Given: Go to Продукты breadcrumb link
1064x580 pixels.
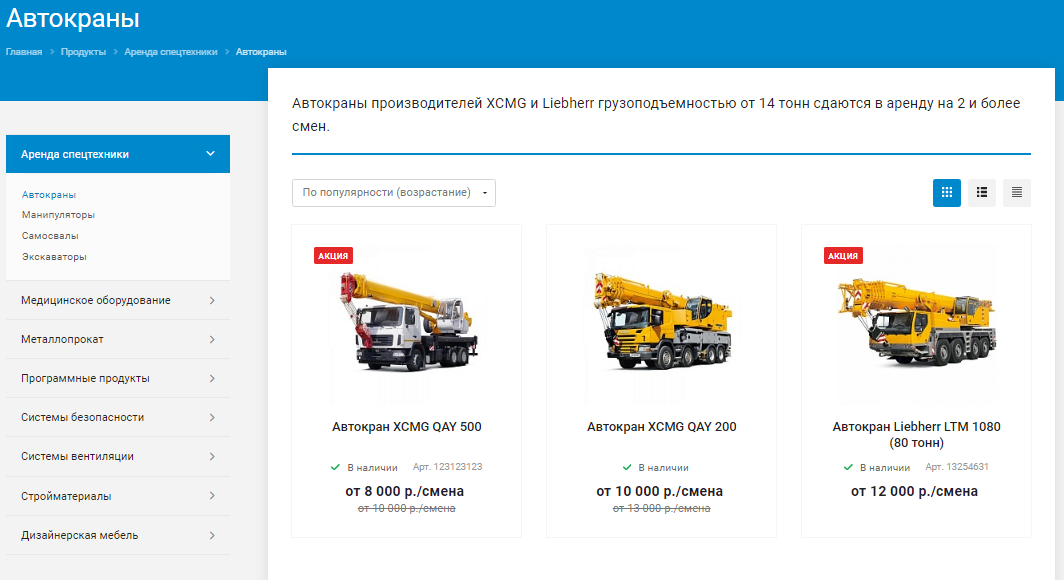Looking at the screenshot, I should click(x=83, y=52).
